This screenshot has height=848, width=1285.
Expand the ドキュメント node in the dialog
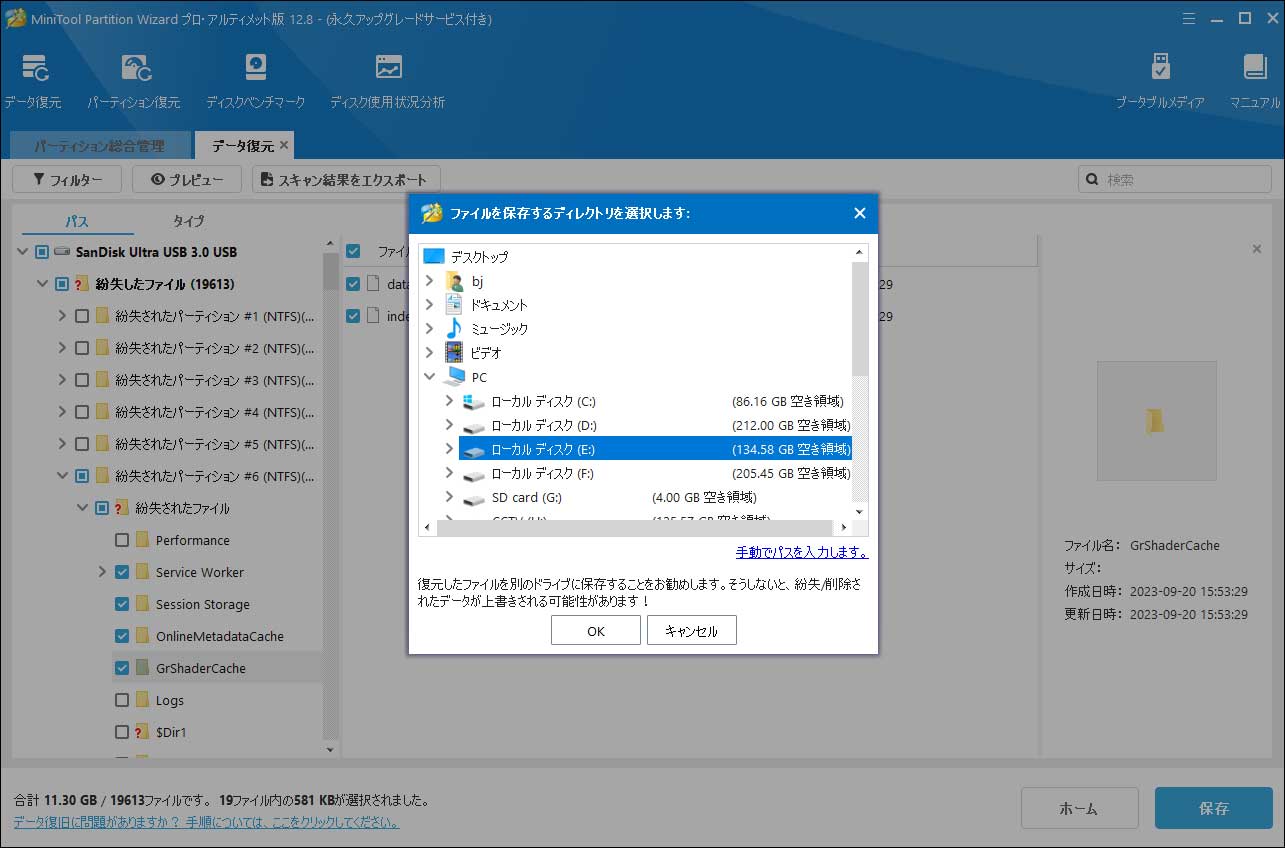point(430,305)
